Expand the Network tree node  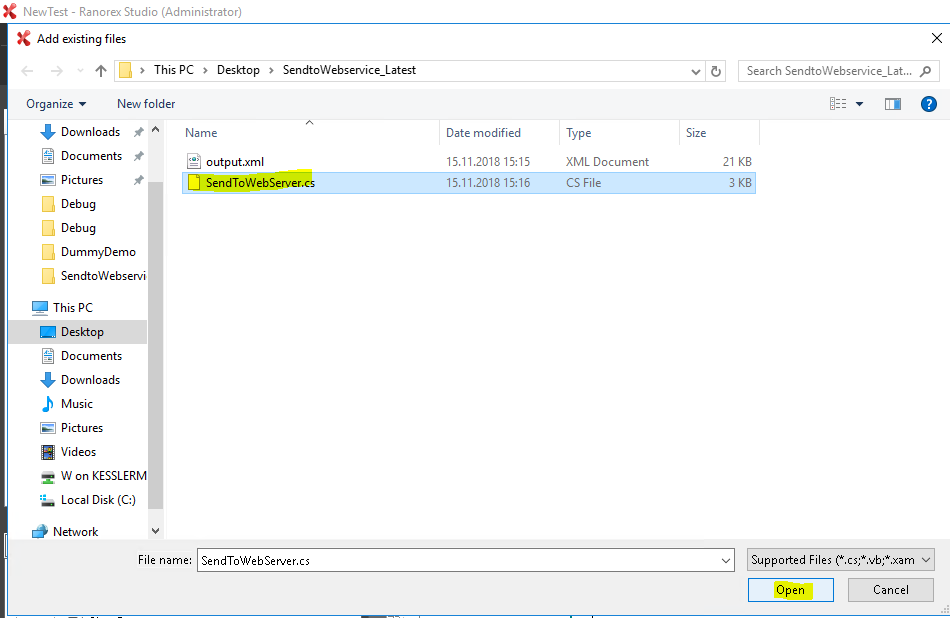[18, 532]
